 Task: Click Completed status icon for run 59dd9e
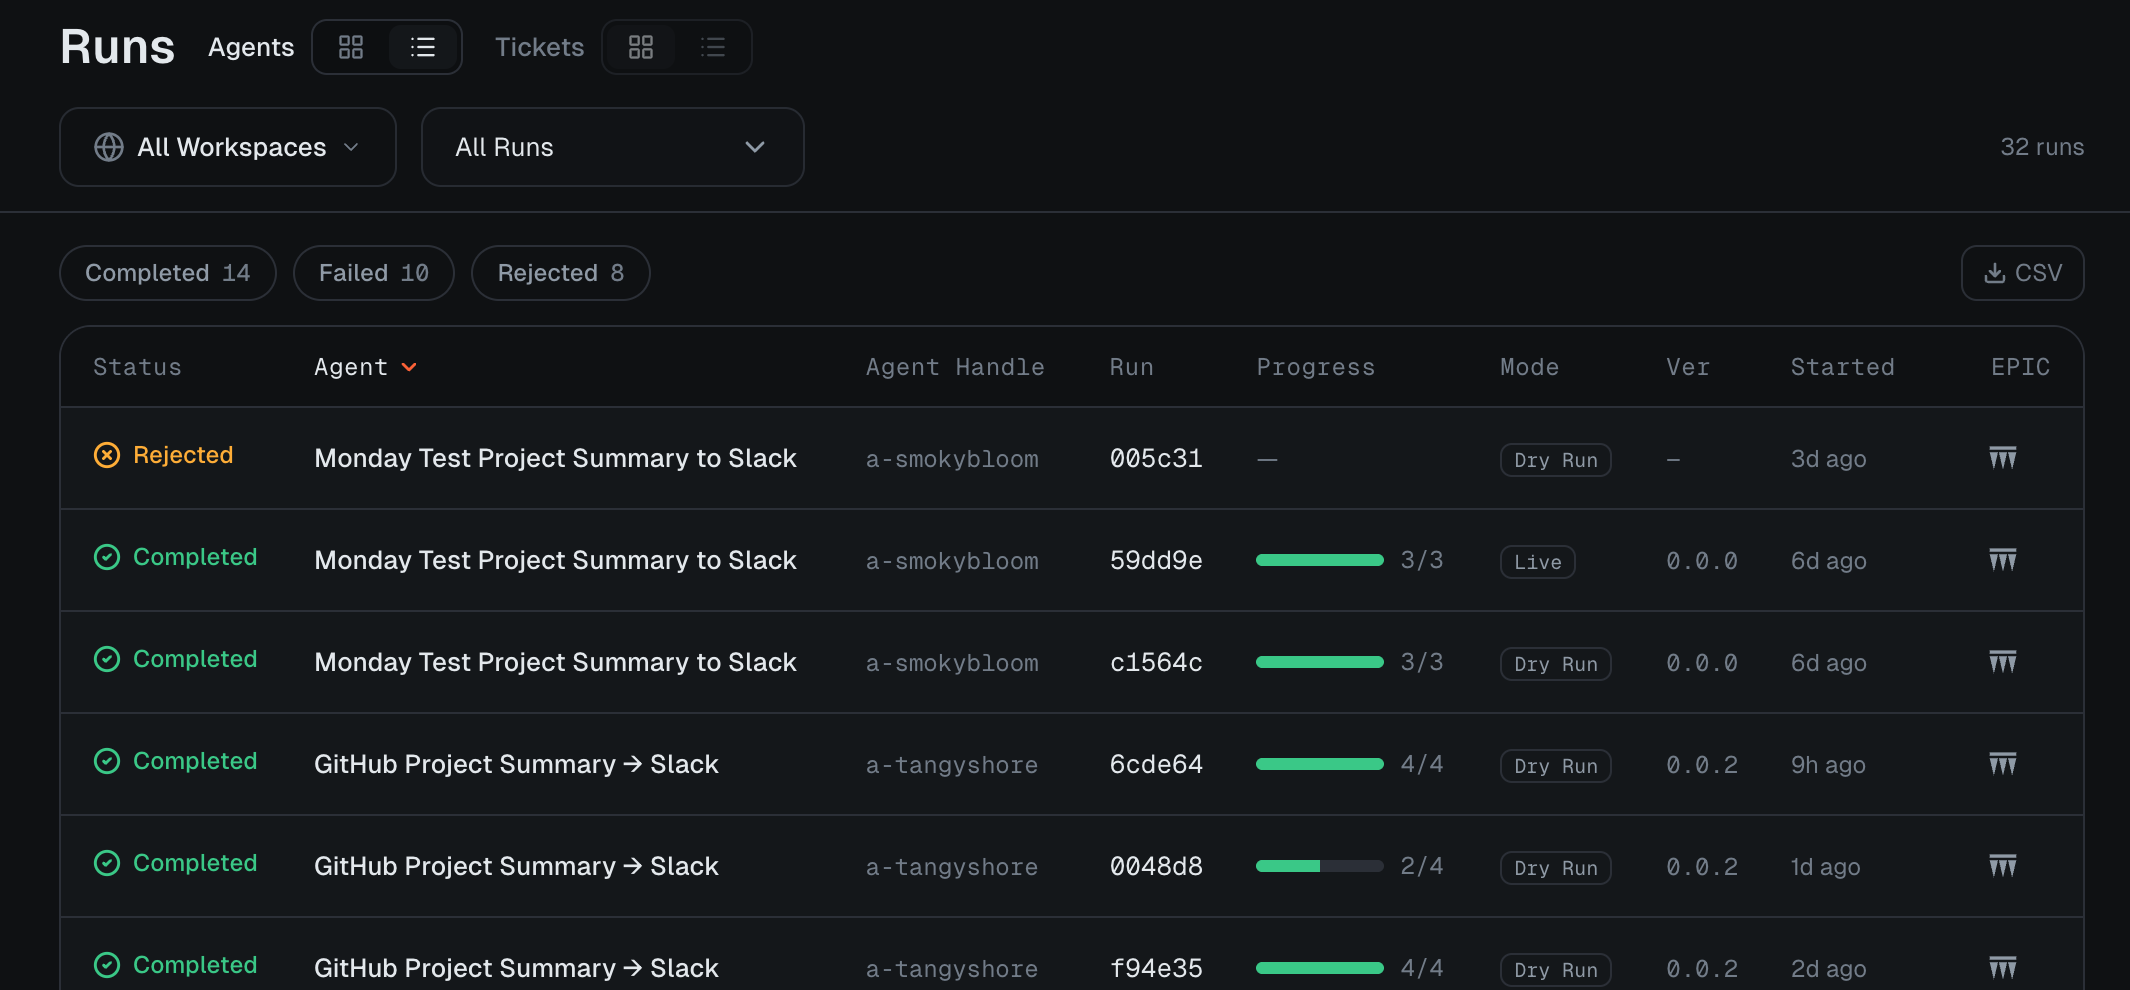pyautogui.click(x=107, y=557)
